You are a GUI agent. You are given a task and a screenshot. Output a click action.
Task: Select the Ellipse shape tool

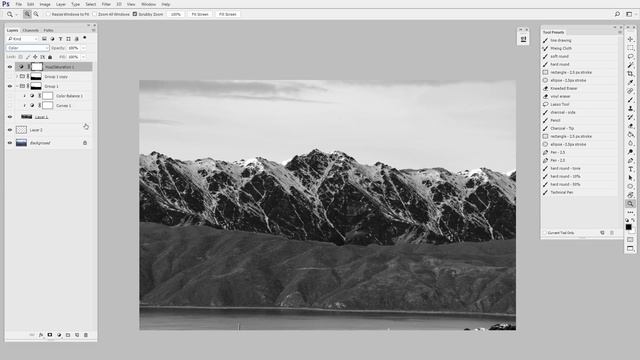click(630, 186)
